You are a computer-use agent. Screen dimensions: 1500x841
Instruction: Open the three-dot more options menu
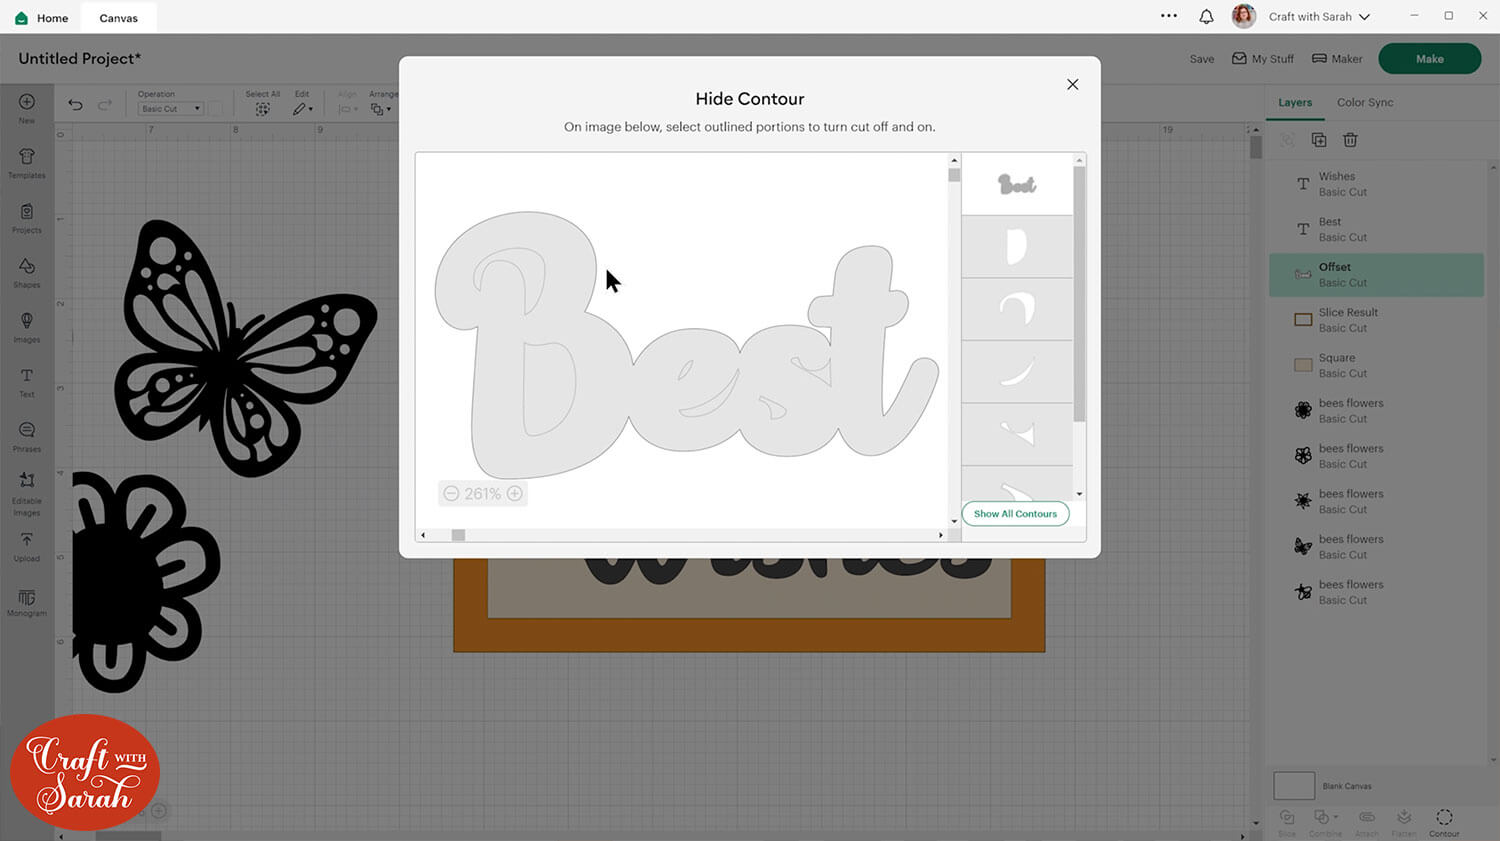(x=1169, y=16)
